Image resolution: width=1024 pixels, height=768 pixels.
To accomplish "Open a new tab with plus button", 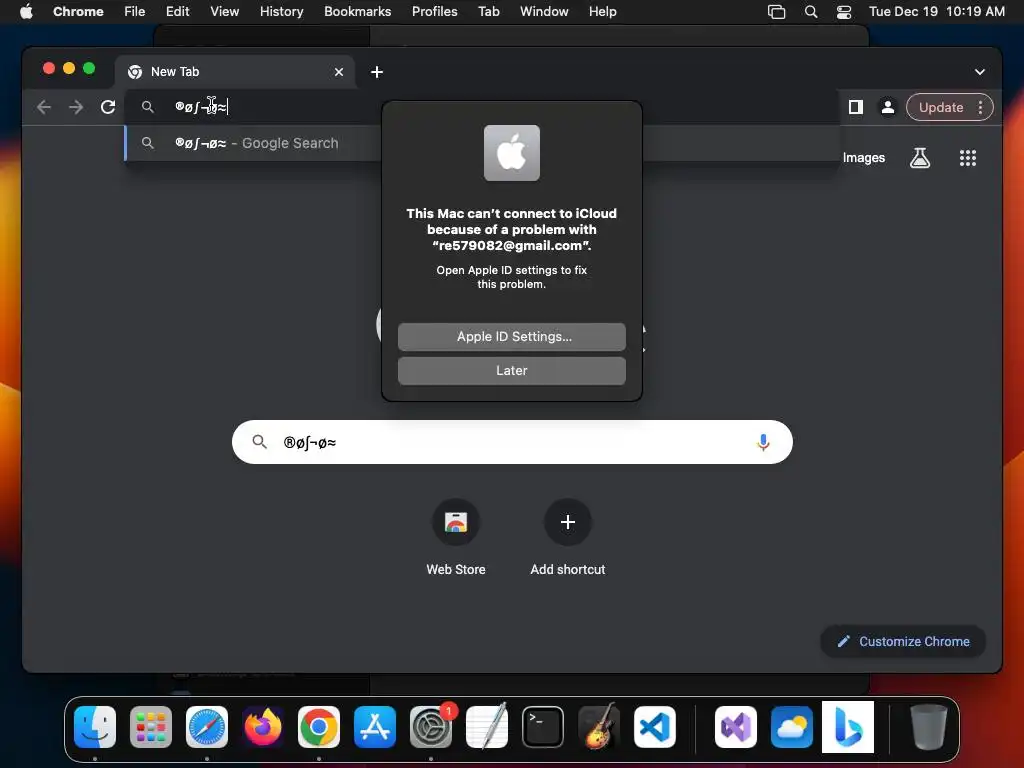I will point(377,72).
